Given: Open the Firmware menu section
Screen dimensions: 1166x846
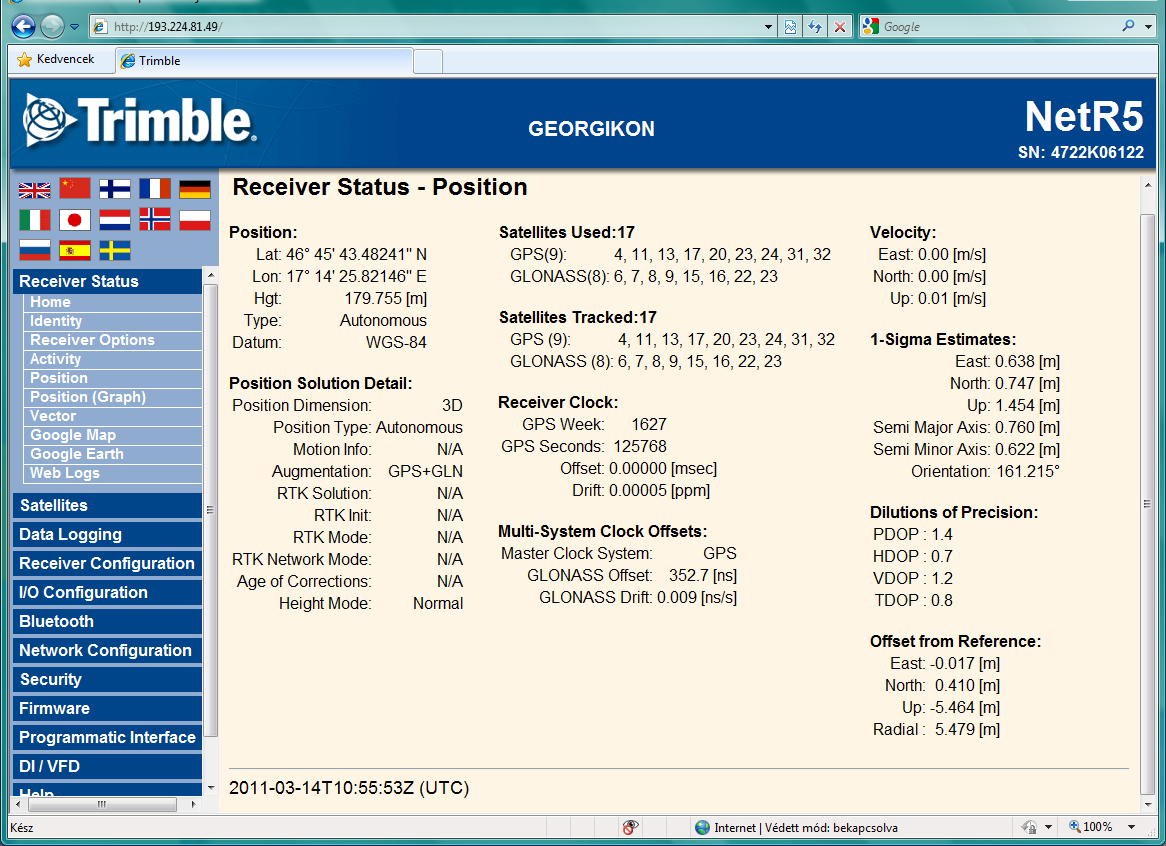Looking at the screenshot, I should click(107, 708).
